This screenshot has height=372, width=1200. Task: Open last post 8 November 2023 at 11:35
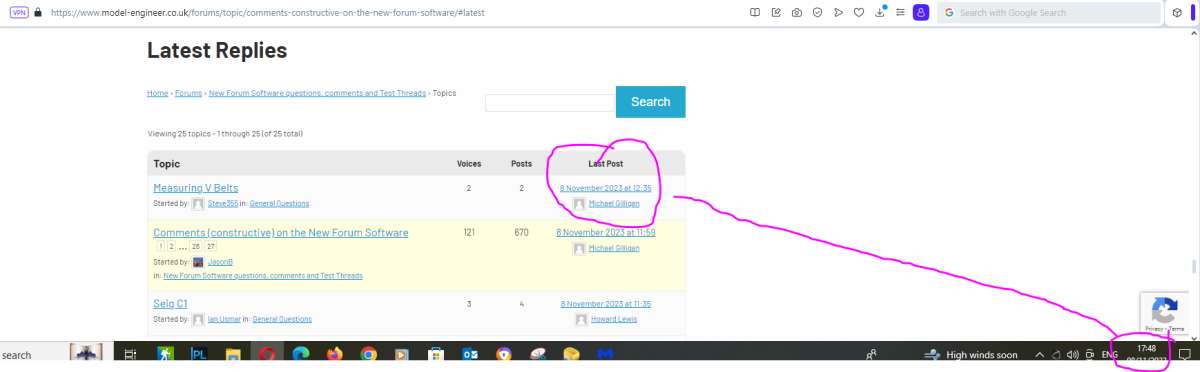coord(606,303)
